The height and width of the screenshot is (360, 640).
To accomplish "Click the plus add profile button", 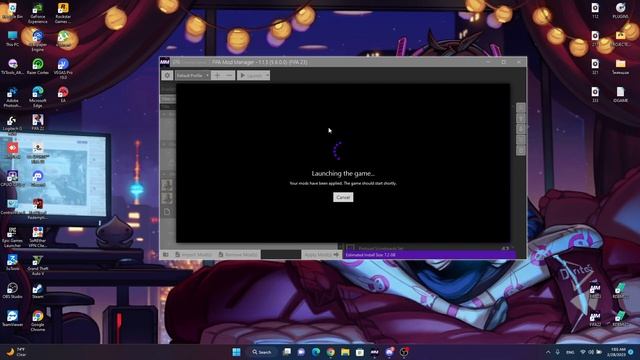I will click(x=217, y=75).
